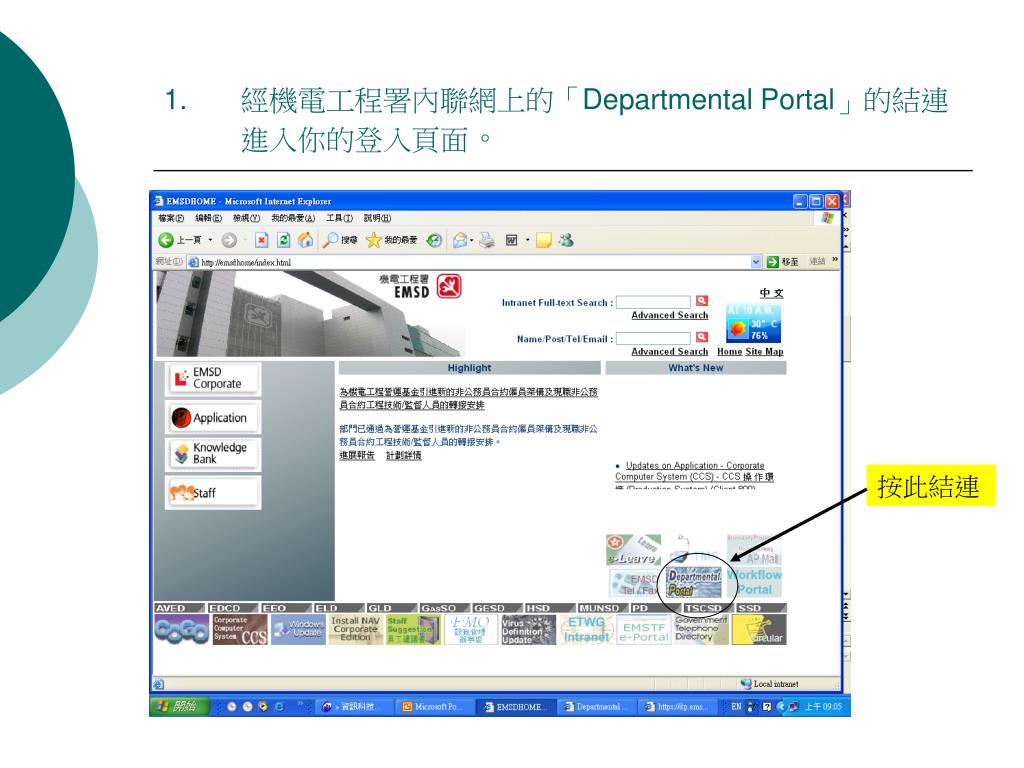The height and width of the screenshot is (768, 1024).
Task: Click in the Intranet Full-text Search field
Action: [x=653, y=301]
